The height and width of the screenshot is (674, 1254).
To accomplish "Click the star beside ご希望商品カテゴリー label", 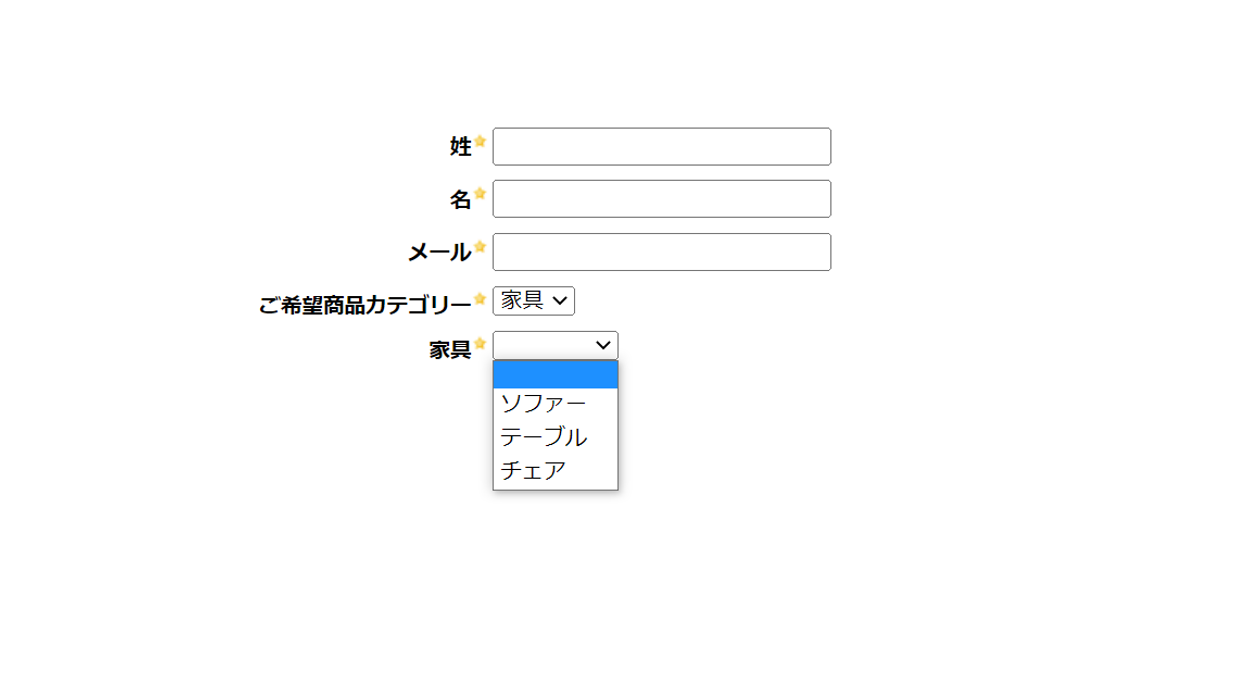I will pyautogui.click(x=480, y=299).
